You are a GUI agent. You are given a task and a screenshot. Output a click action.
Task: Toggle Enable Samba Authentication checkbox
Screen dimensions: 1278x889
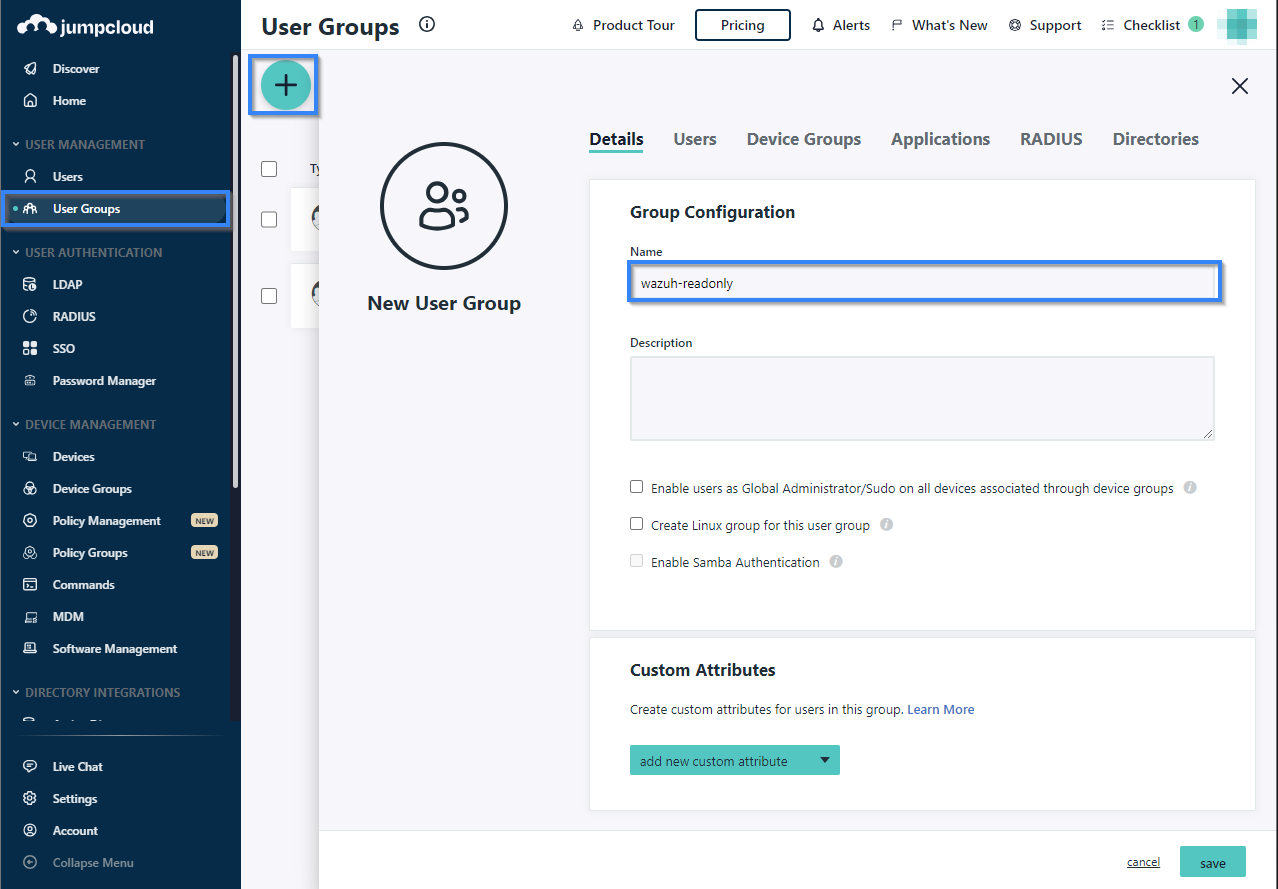[x=636, y=561]
